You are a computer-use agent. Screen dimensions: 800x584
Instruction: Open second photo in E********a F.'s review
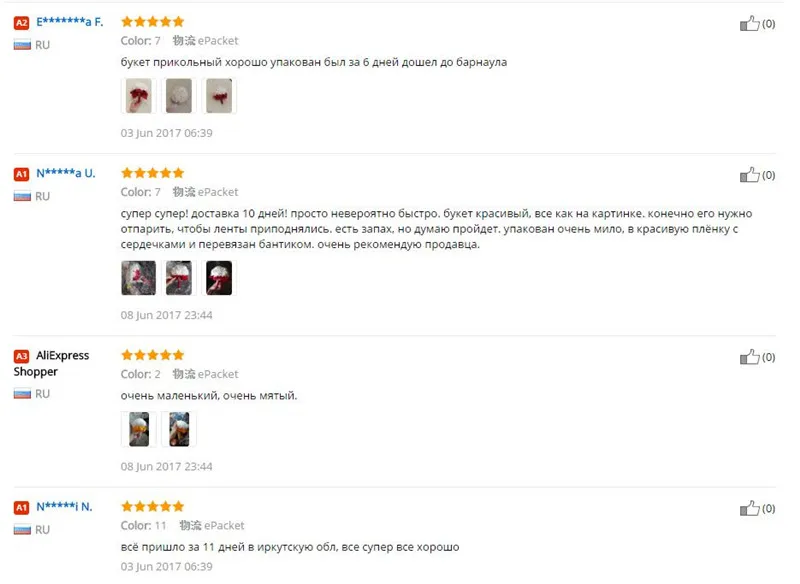[179, 96]
